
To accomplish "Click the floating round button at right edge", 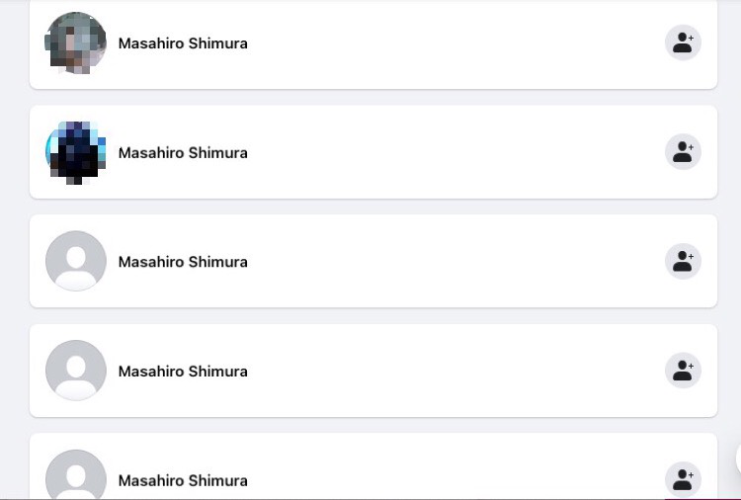I will click(x=738, y=458).
